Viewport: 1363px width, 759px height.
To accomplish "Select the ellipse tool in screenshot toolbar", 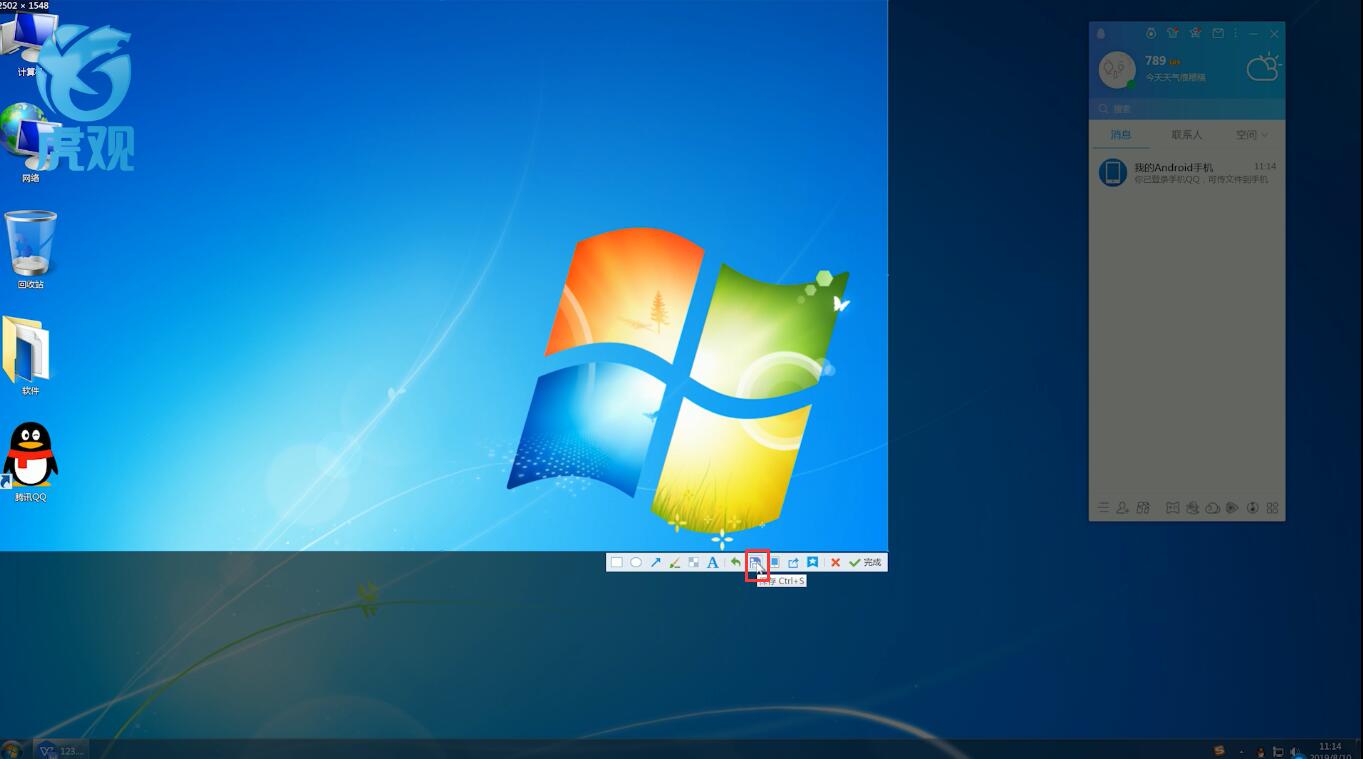I will pyautogui.click(x=636, y=563).
